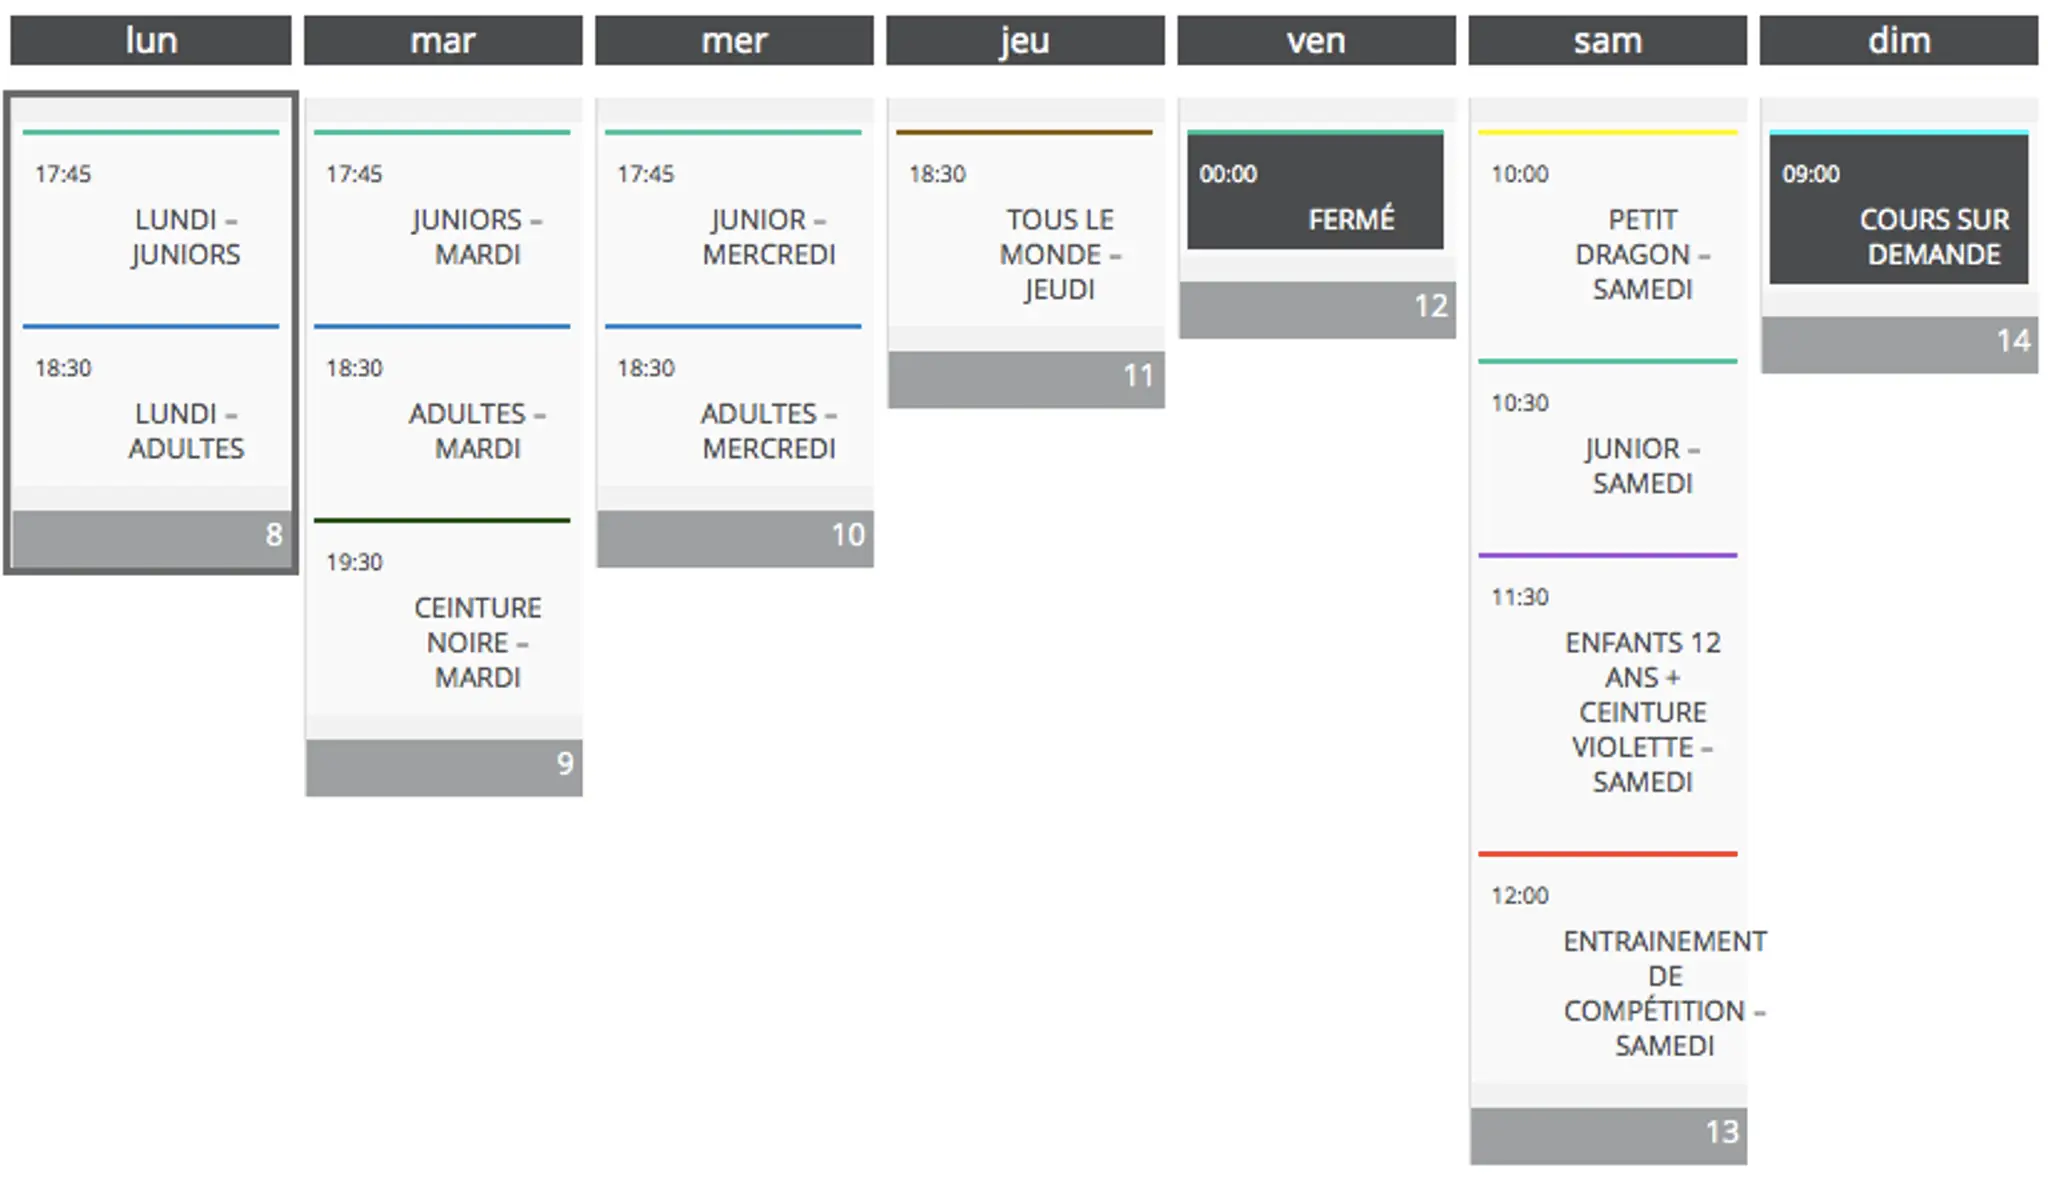This screenshot has height=1177, width=2048.
Task: Select the mar day header tab
Action: (443, 41)
